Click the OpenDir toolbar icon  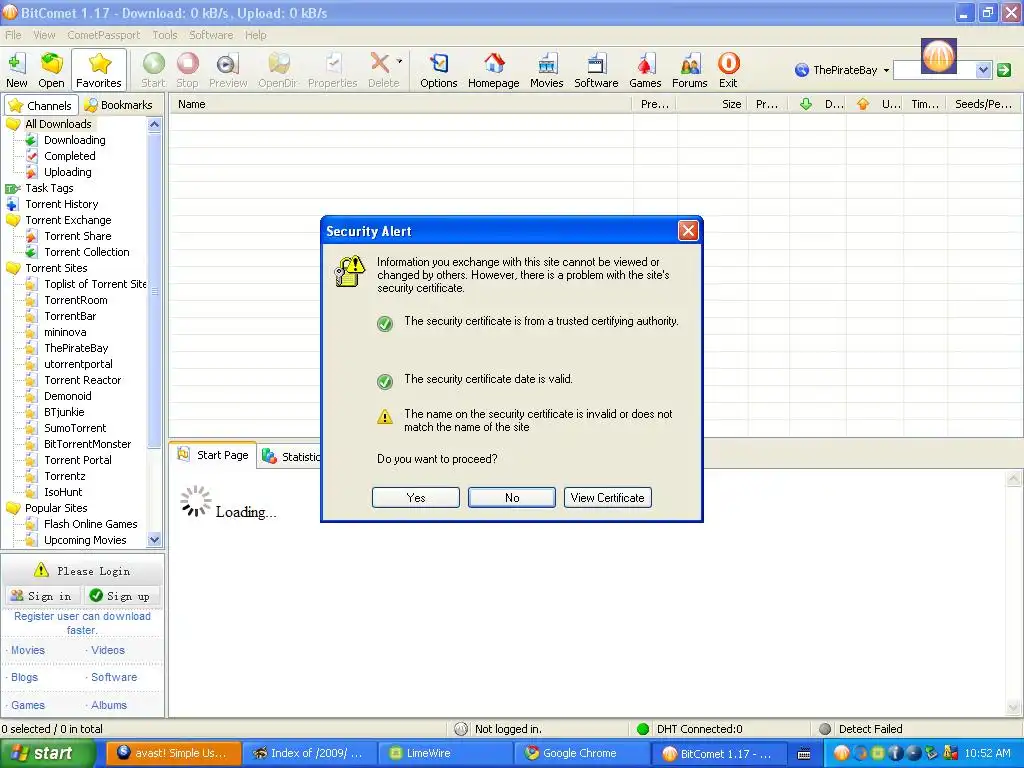pyautogui.click(x=278, y=70)
